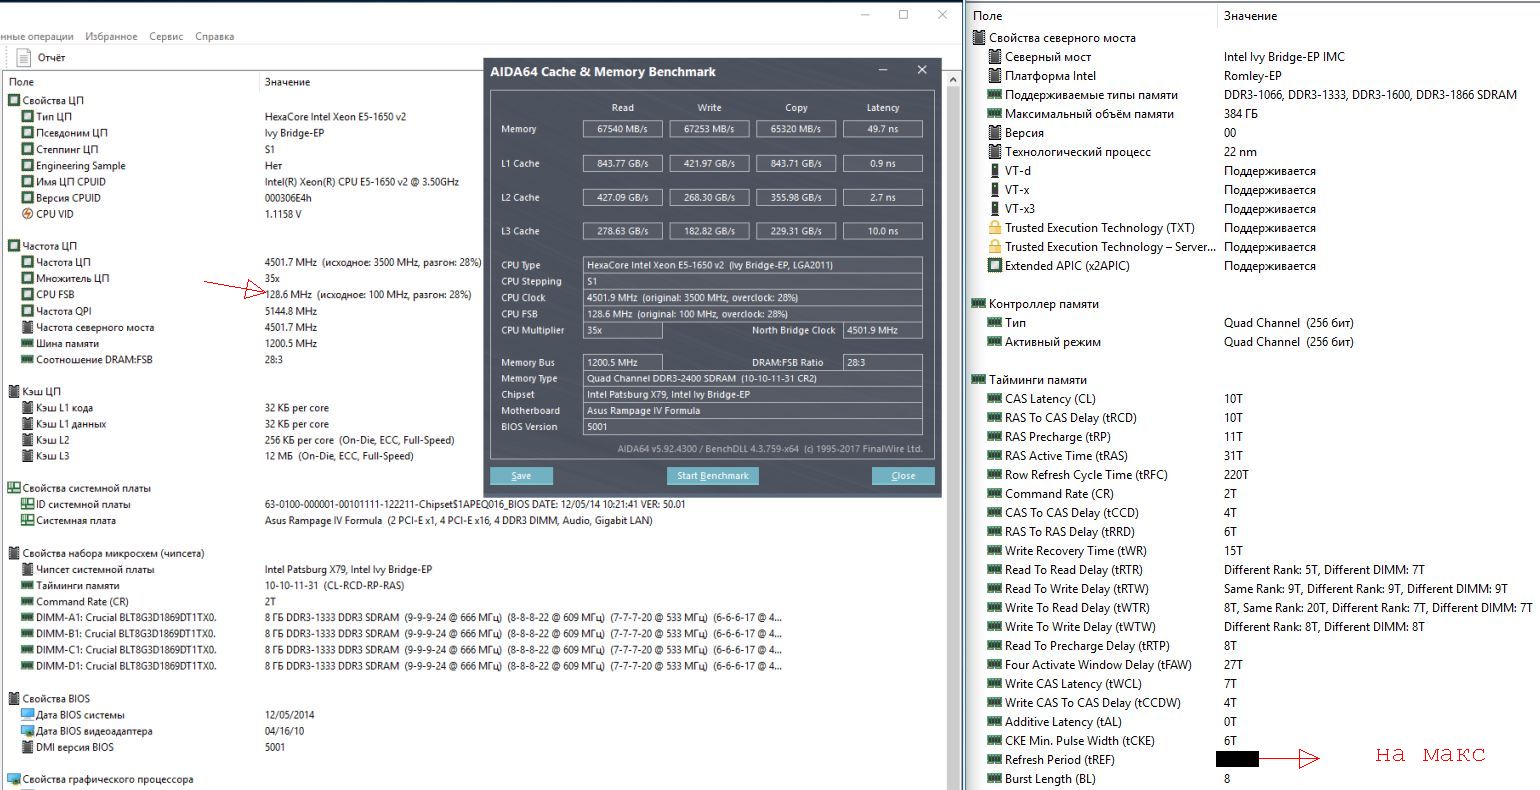Close the AIDA64 Cache & Memory Benchmark title bar X

922,70
